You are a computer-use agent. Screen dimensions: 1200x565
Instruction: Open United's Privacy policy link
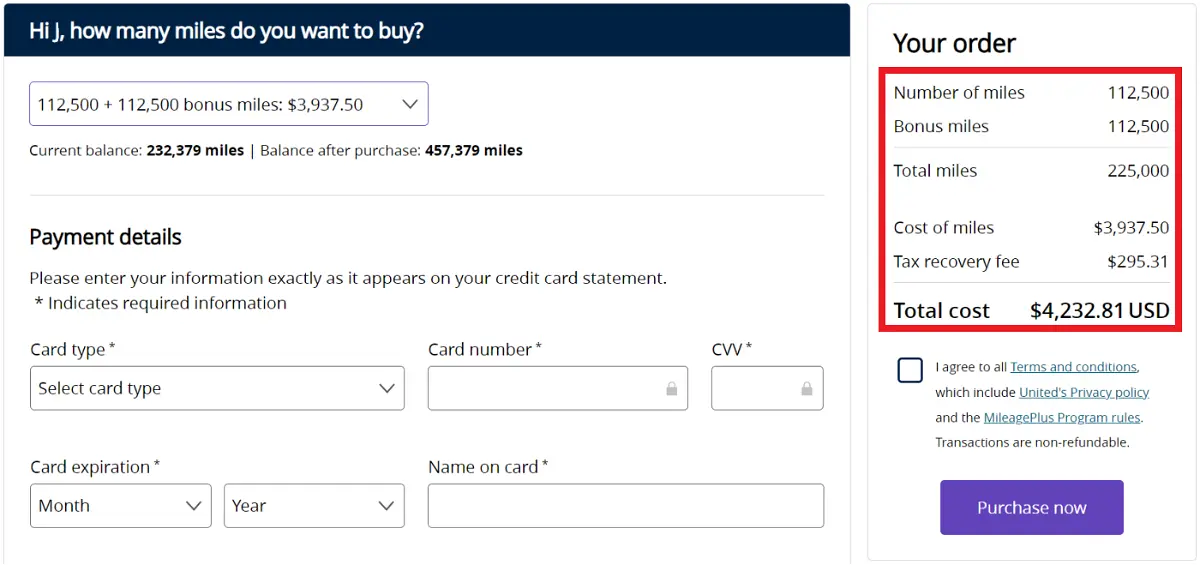click(1084, 392)
